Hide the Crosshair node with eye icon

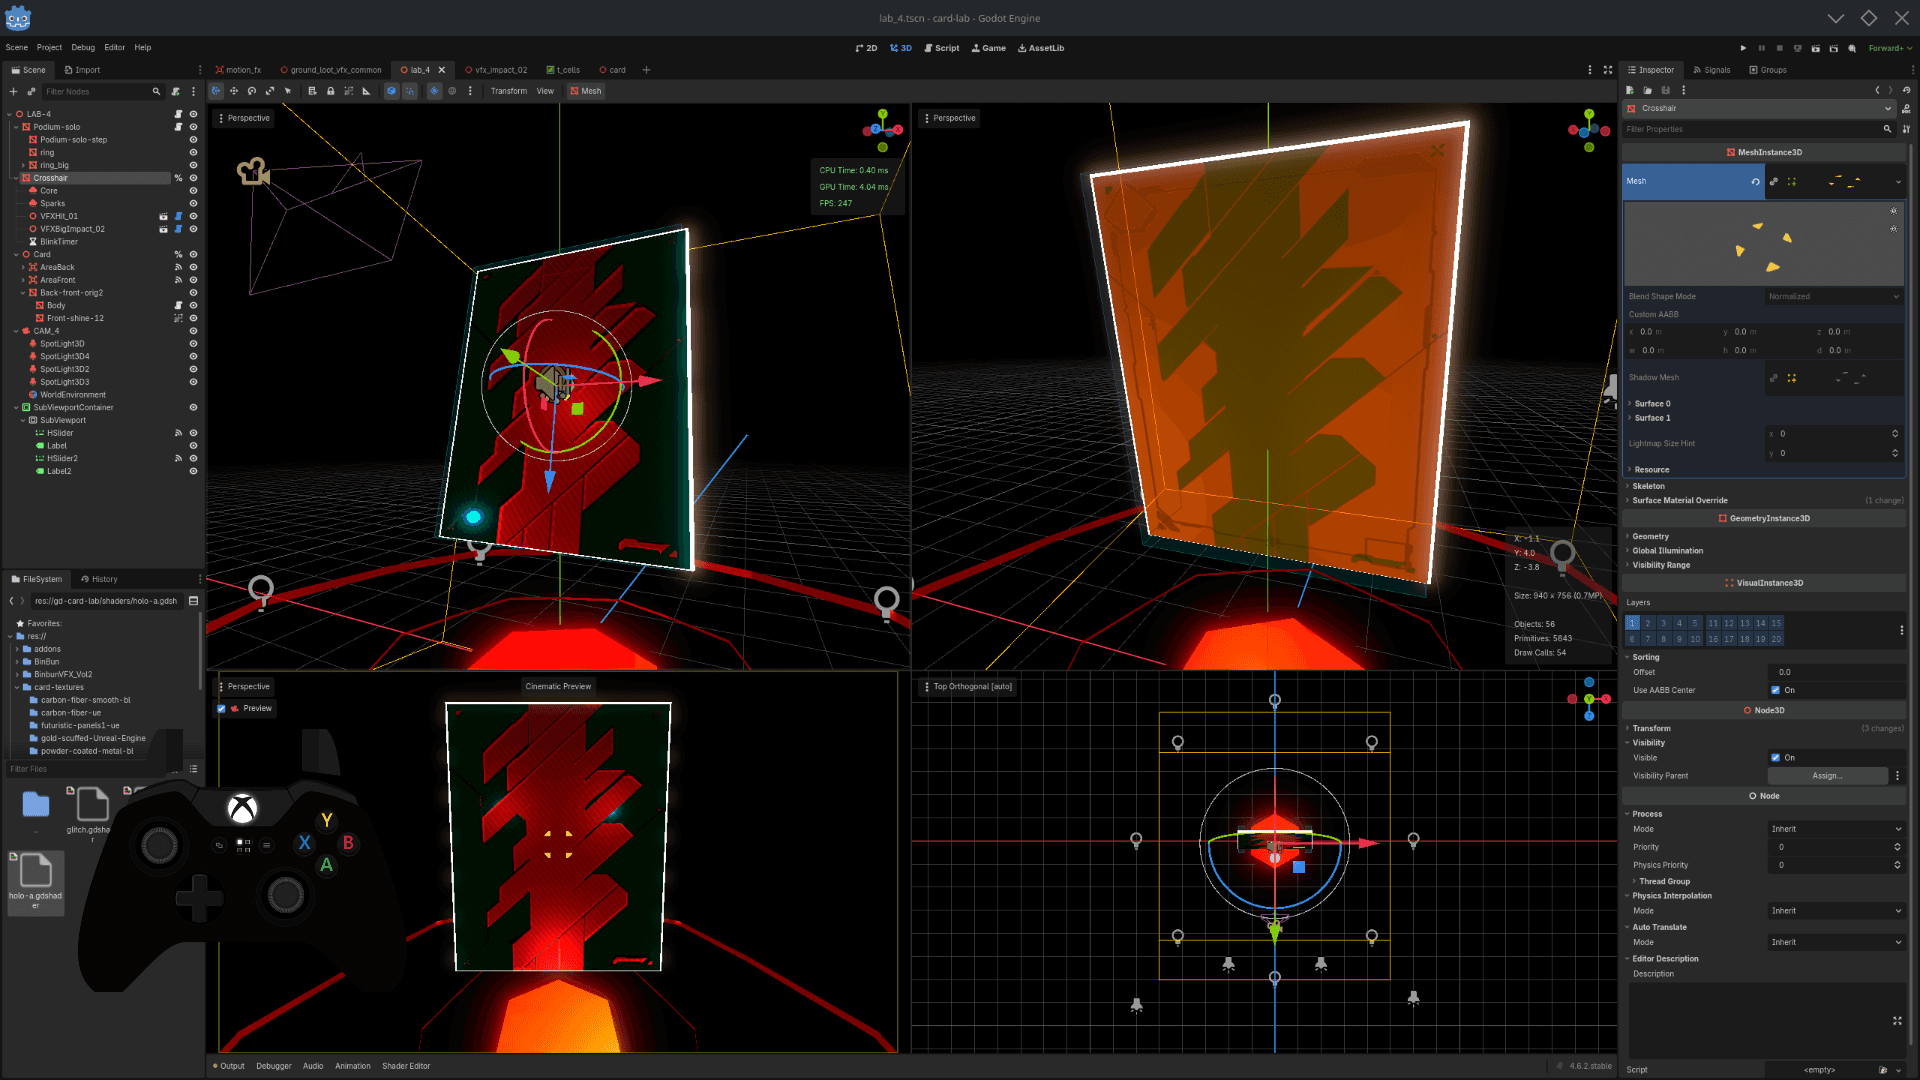coord(193,178)
